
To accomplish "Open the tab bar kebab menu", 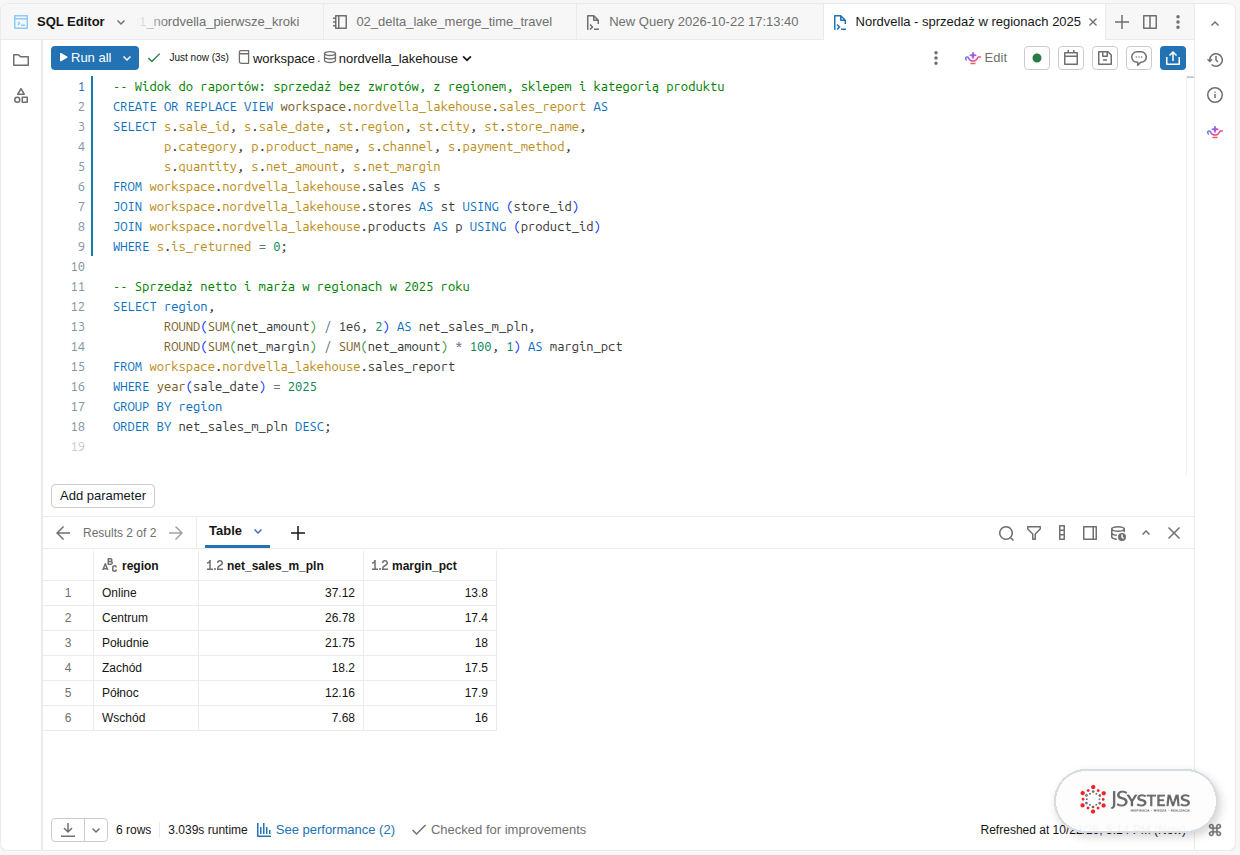I will [x=1178, y=22].
